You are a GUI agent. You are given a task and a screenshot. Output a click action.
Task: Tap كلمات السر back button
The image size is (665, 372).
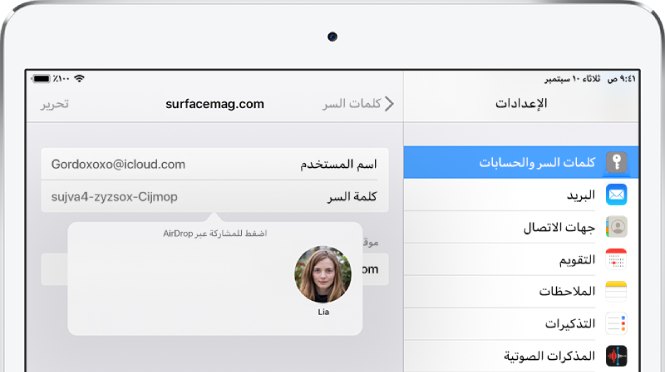click(352, 104)
